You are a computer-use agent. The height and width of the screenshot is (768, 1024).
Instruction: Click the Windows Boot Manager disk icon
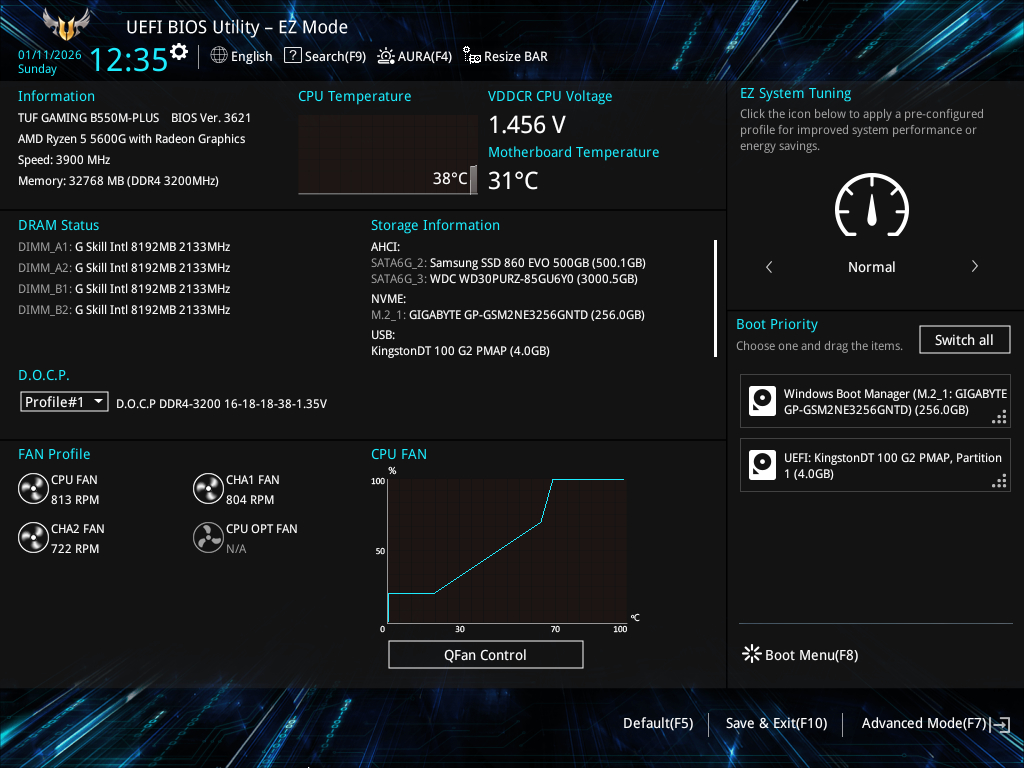(x=763, y=402)
